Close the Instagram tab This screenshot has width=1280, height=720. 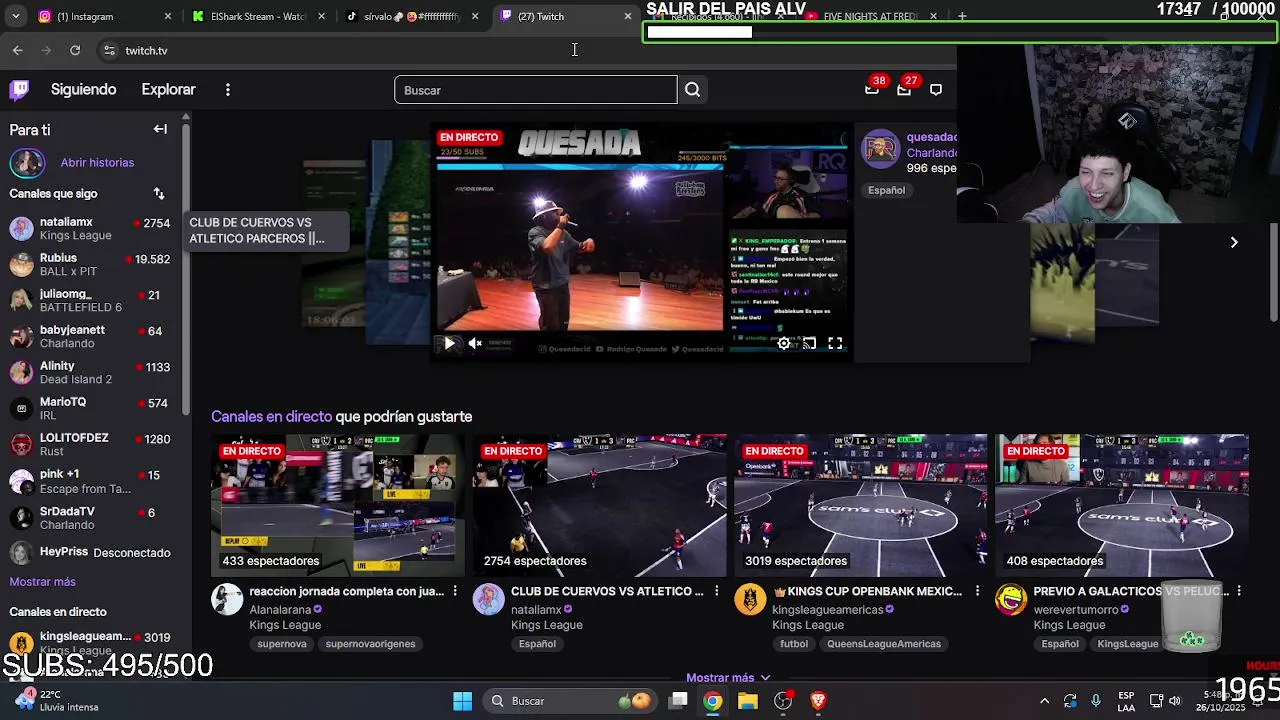[168, 16]
